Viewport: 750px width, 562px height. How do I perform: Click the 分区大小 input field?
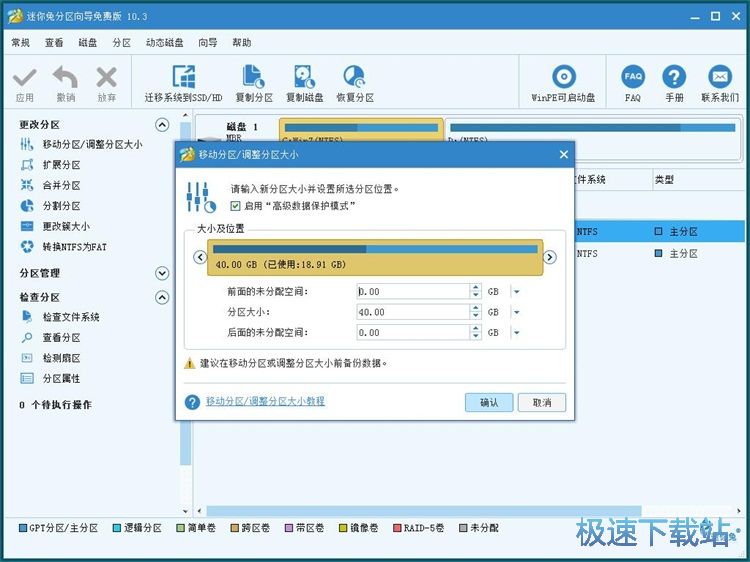(x=412, y=312)
